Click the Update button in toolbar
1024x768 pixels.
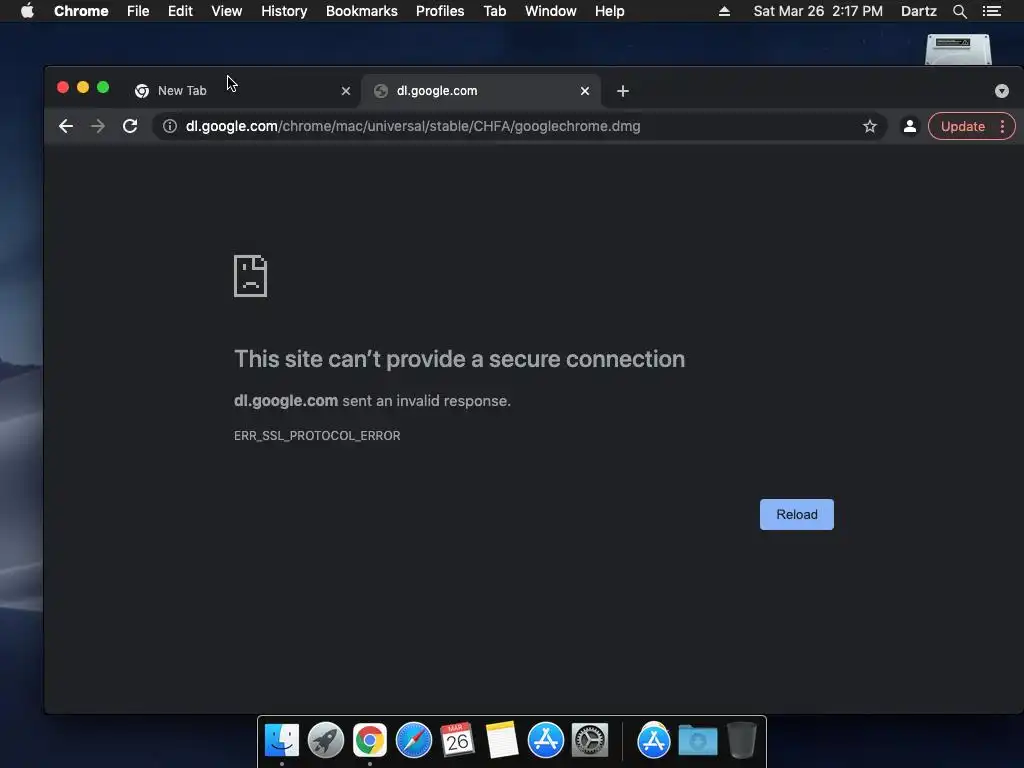coord(963,126)
